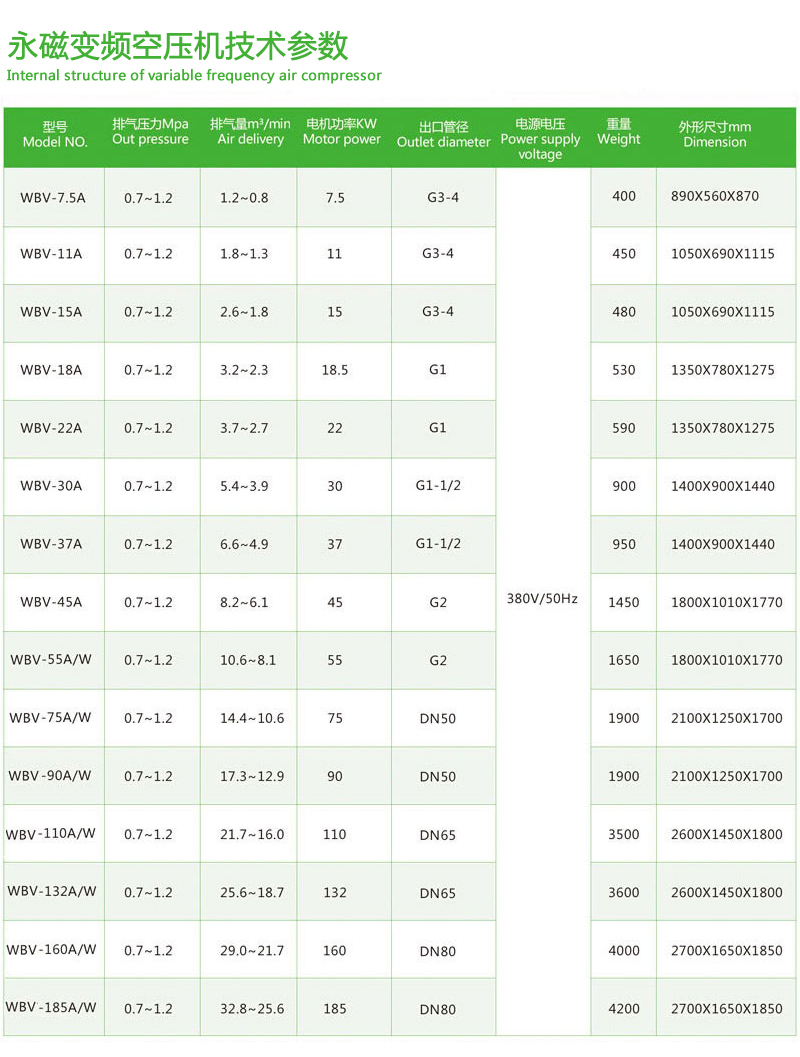Click the WBV-110A/W model cell

(51, 834)
